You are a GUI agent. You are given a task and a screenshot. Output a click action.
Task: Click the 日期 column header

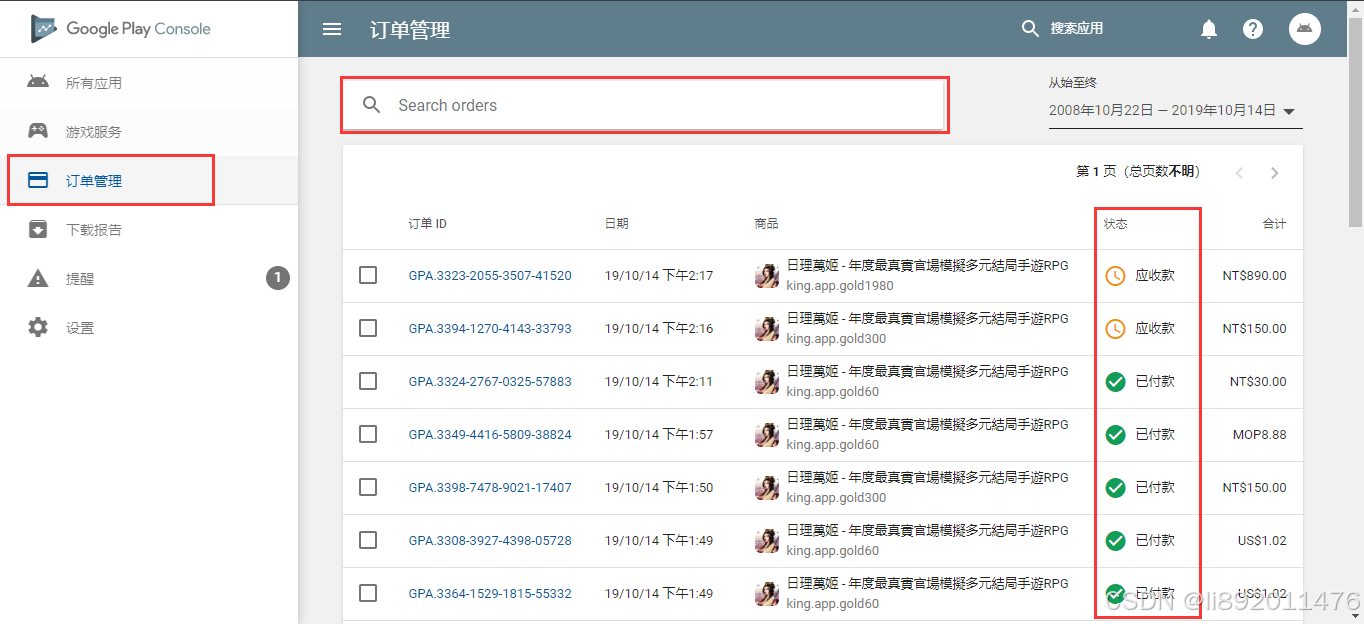(617, 223)
